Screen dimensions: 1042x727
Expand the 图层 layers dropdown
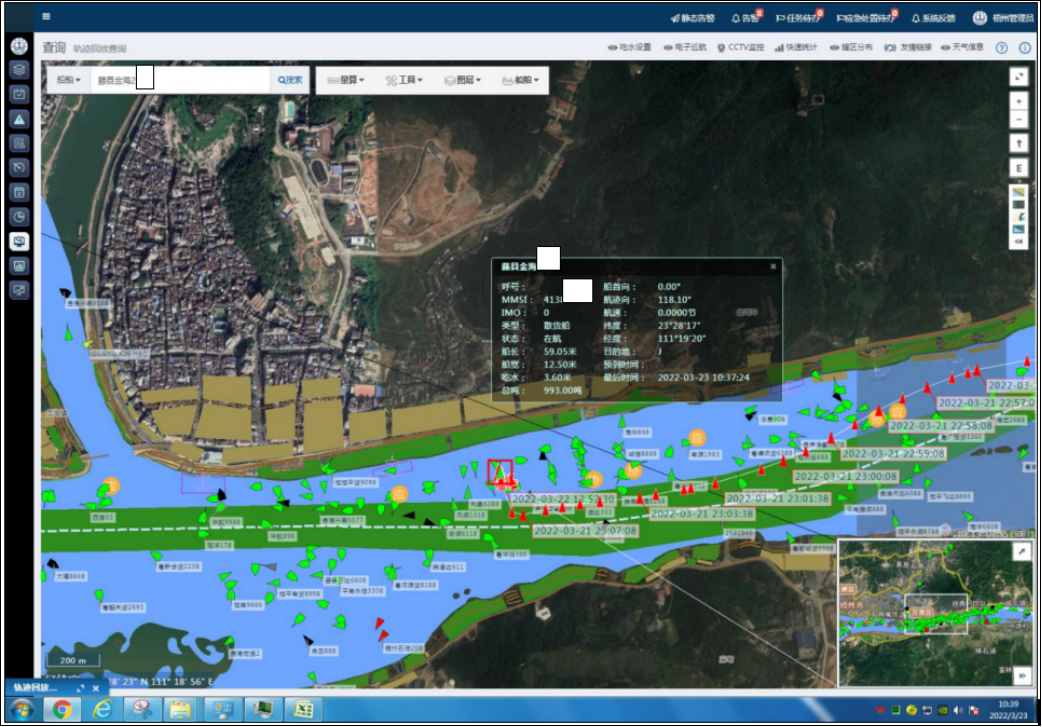[459, 80]
